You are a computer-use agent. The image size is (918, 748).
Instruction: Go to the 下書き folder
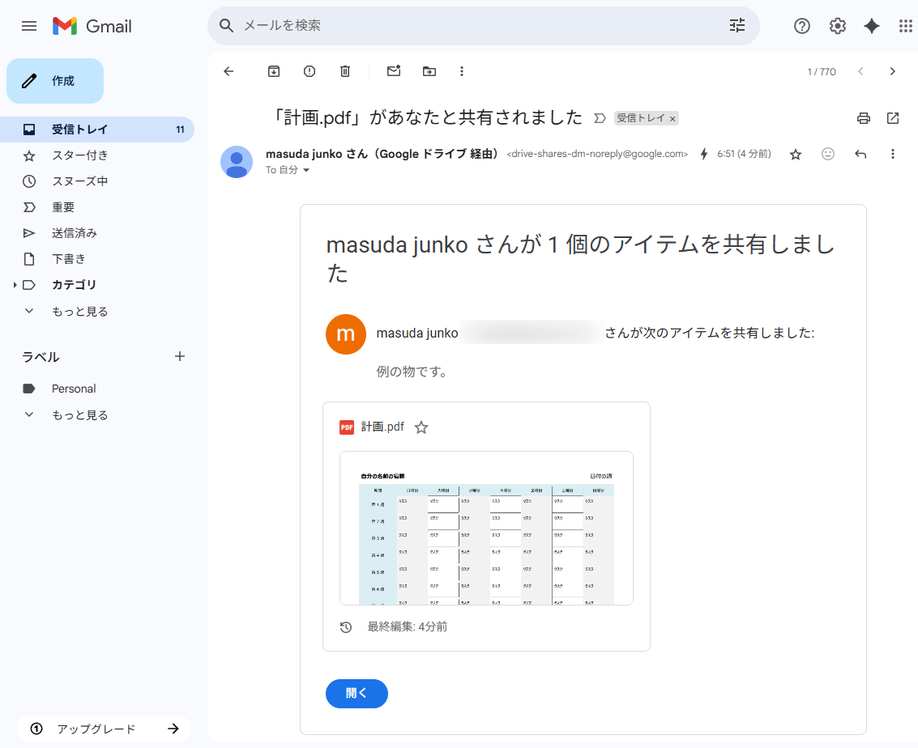point(68,259)
